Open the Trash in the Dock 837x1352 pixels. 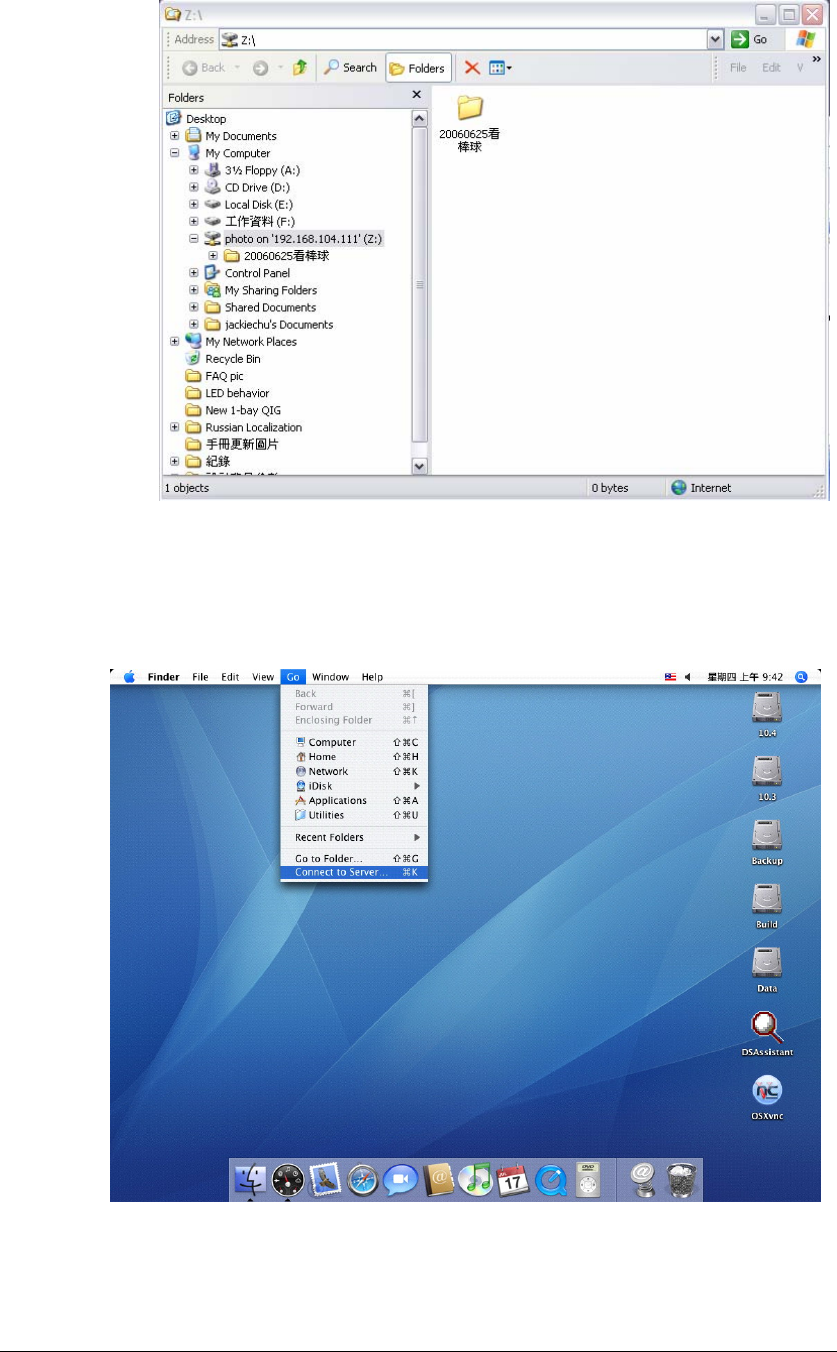pos(684,1181)
